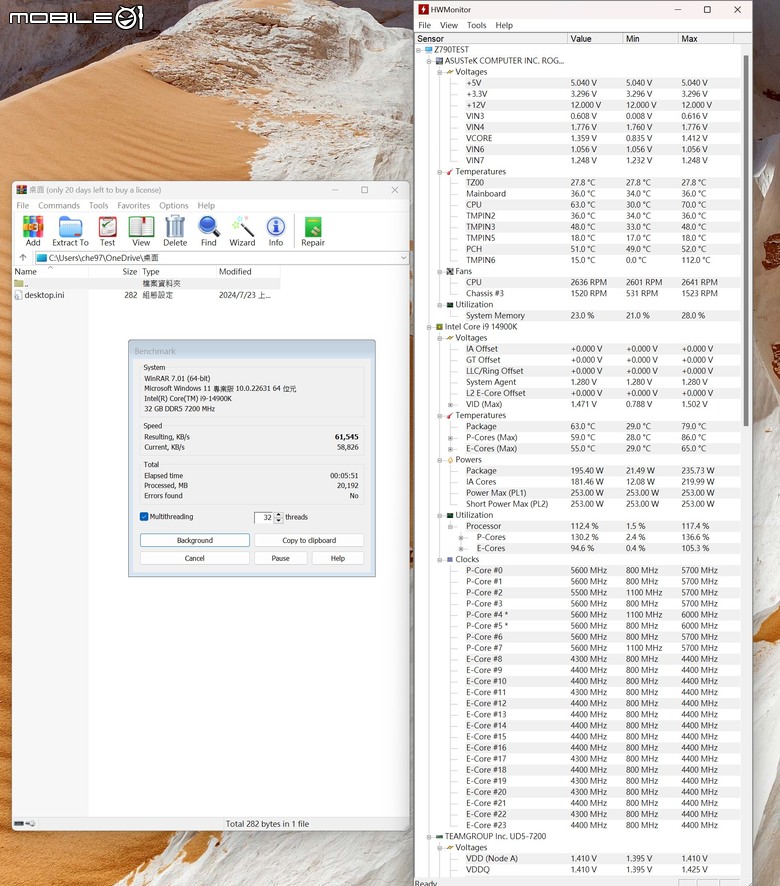
Task: Click the Delete trash can icon
Action: tap(175, 231)
